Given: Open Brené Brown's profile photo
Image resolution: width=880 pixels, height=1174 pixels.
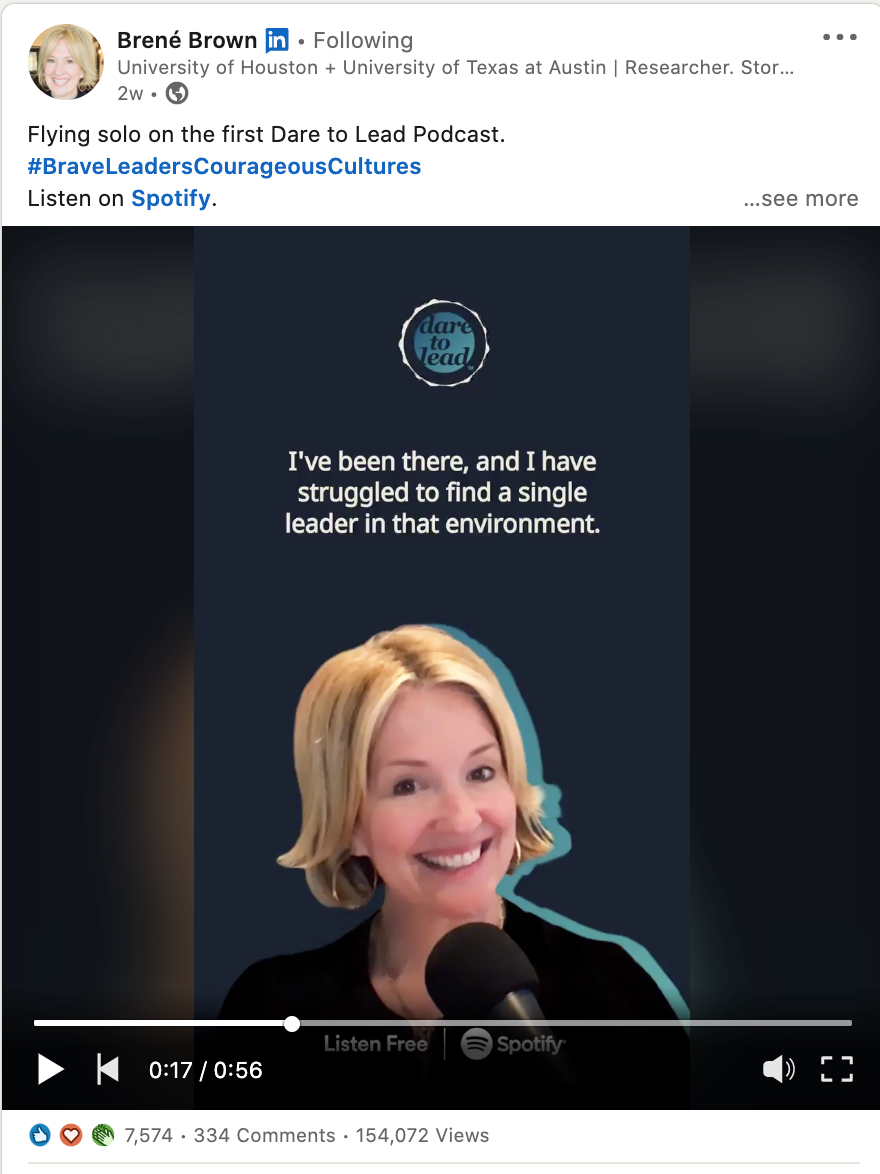Looking at the screenshot, I should [x=66, y=61].
